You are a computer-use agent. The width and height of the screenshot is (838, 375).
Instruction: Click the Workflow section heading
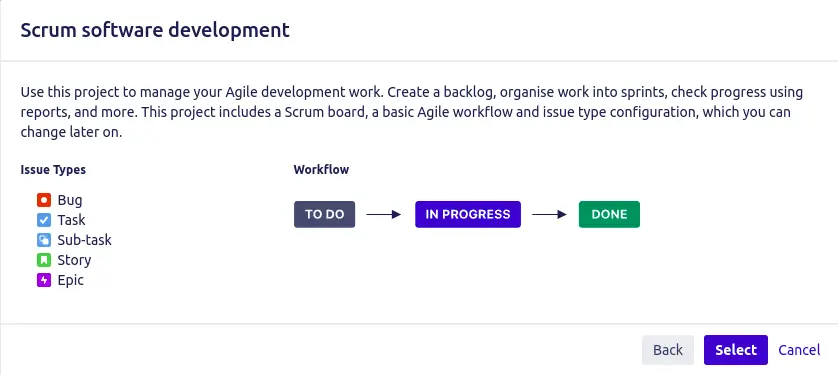[321, 170]
